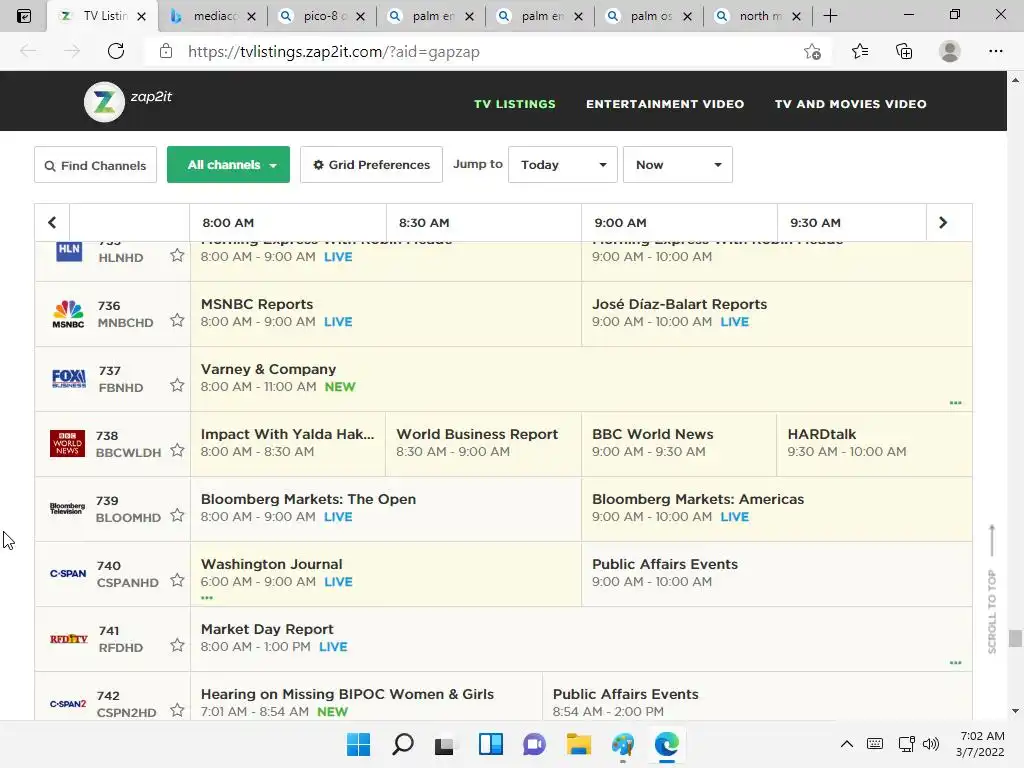Open the All channels dropdown
The image size is (1024, 768).
228,165
